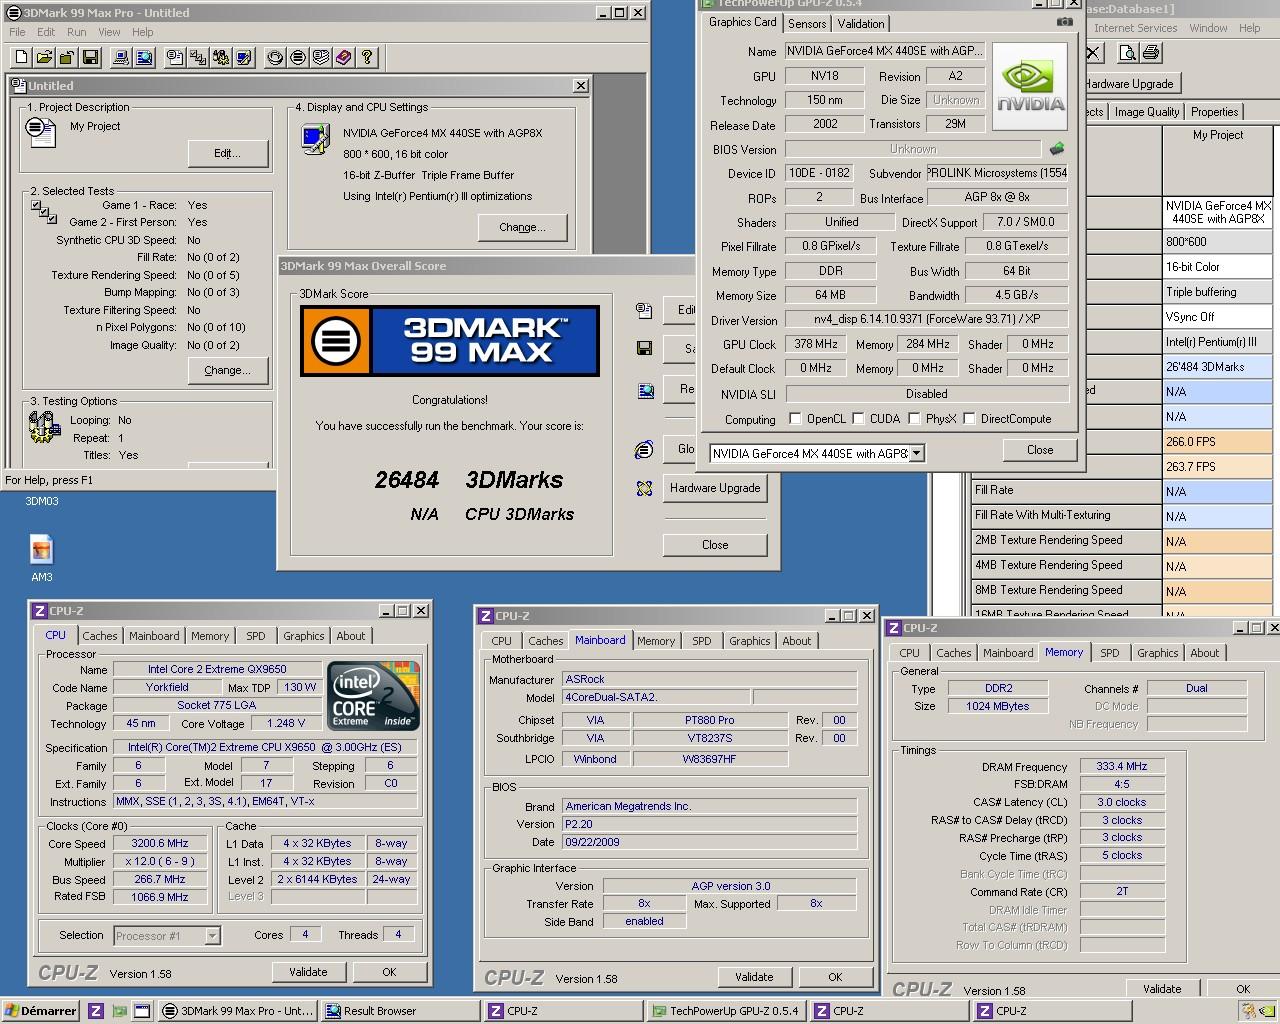Click the Save floppy disk toolbar icon
The height and width of the screenshot is (1024, 1280).
pyautogui.click(x=90, y=58)
